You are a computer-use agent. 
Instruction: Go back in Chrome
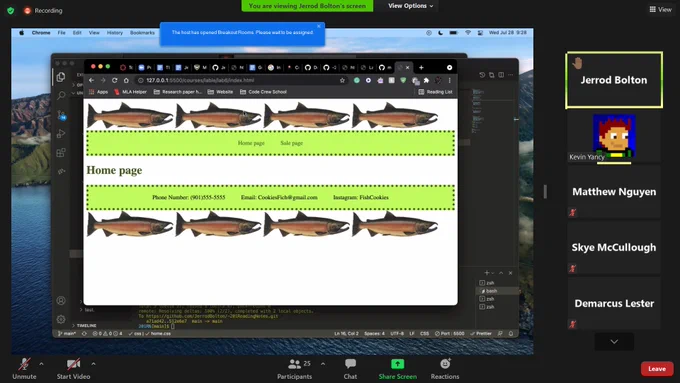pos(91,80)
